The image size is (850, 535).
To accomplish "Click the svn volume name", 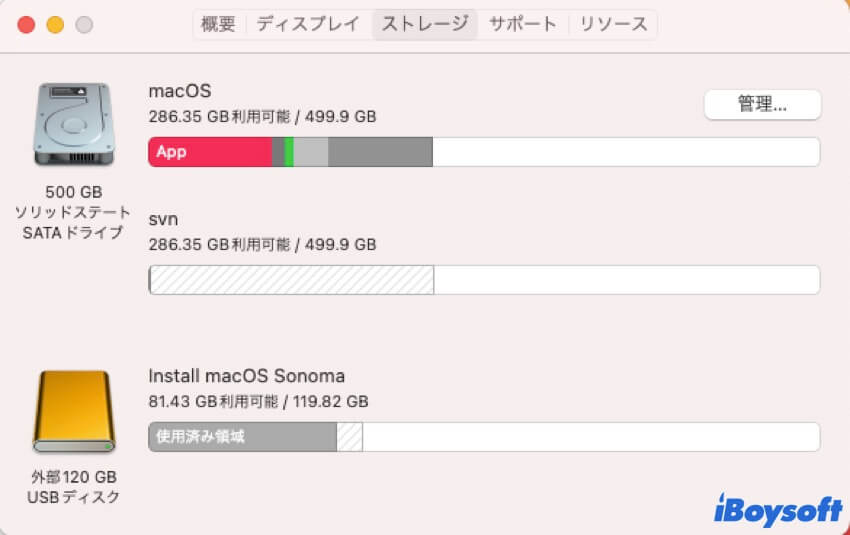I will (163, 219).
